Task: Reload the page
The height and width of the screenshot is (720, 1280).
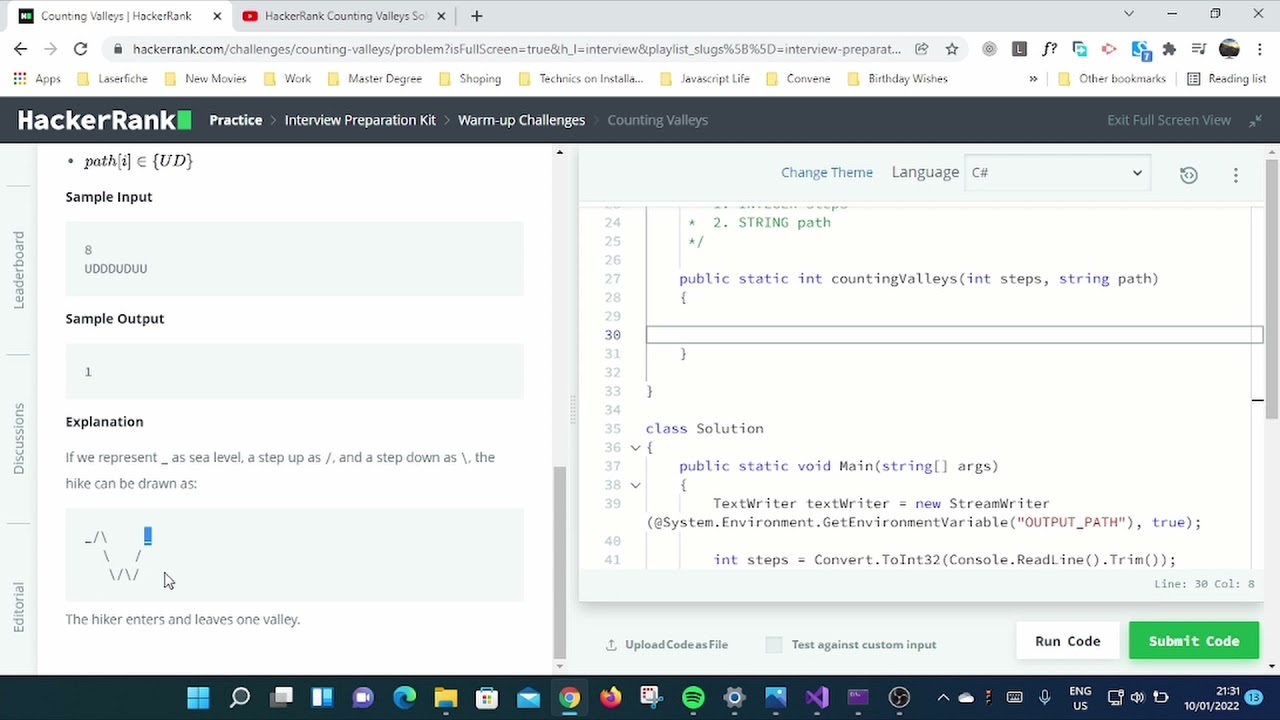Action: point(80,49)
